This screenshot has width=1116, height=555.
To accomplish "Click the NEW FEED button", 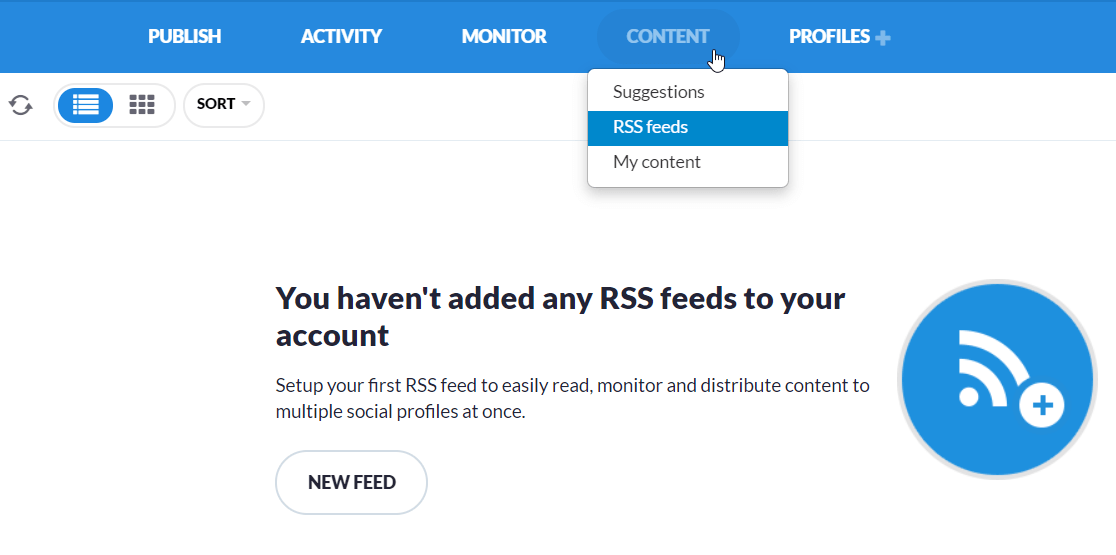I will (352, 482).
